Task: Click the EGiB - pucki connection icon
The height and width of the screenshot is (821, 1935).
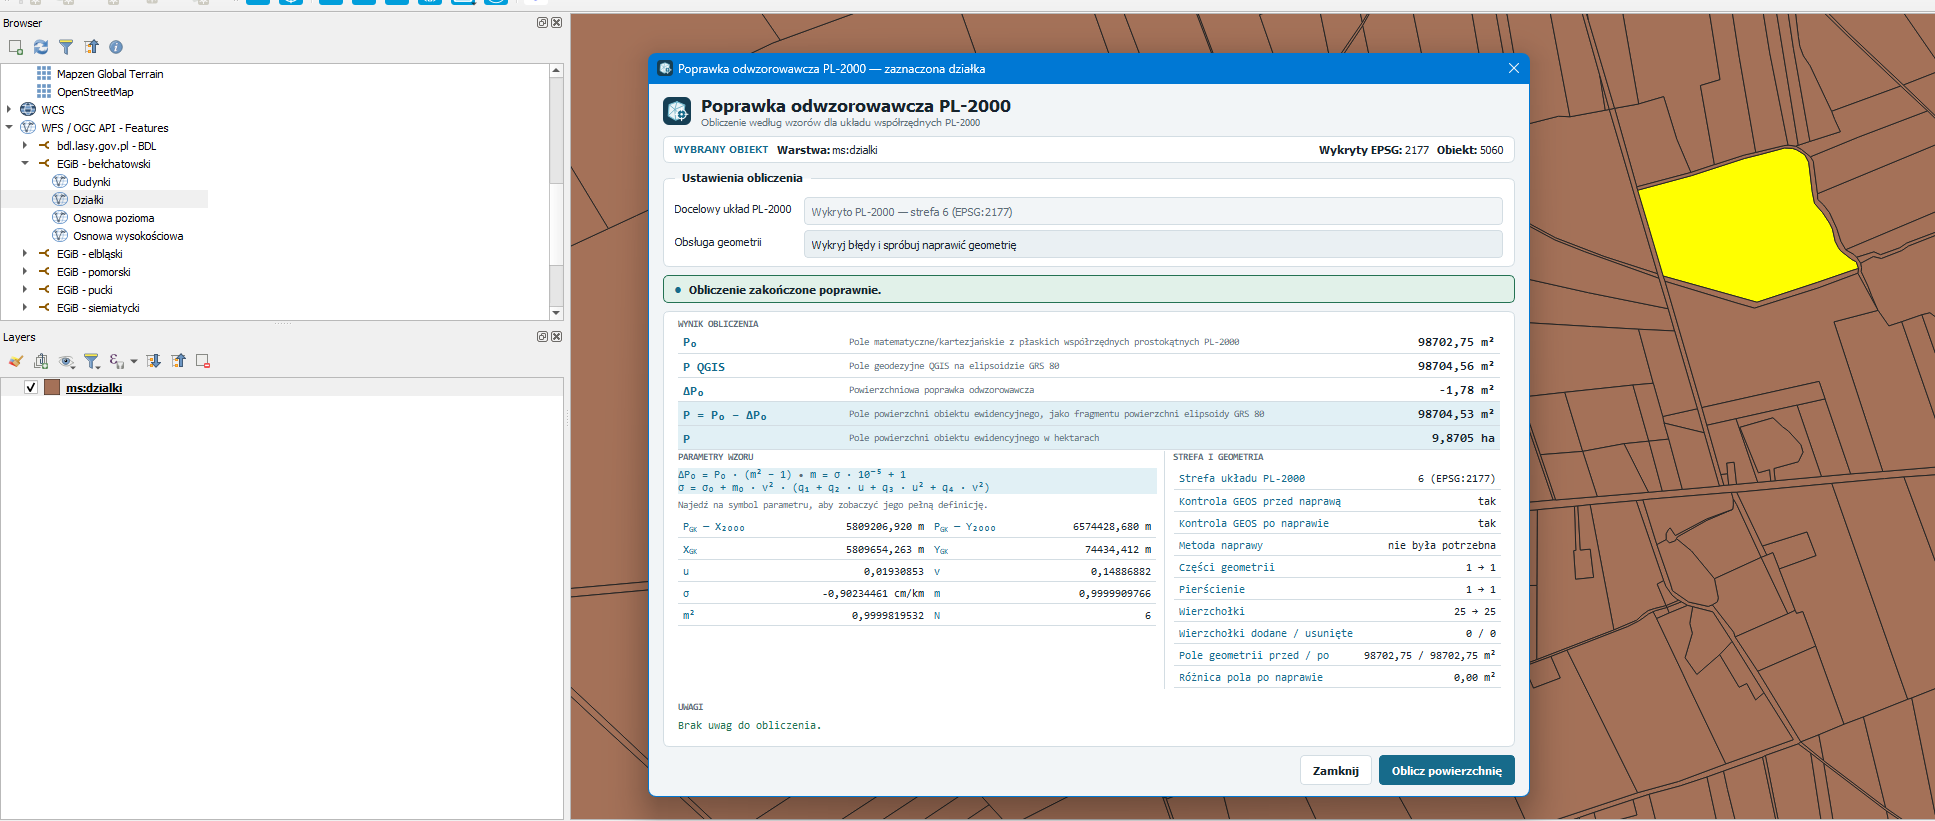Action: coord(44,290)
